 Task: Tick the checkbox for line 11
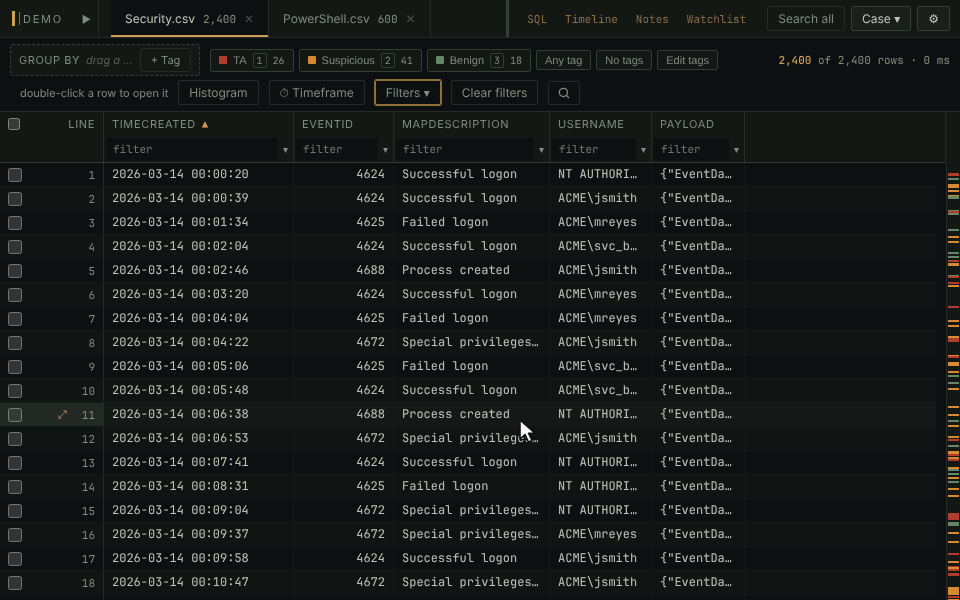(x=15, y=414)
